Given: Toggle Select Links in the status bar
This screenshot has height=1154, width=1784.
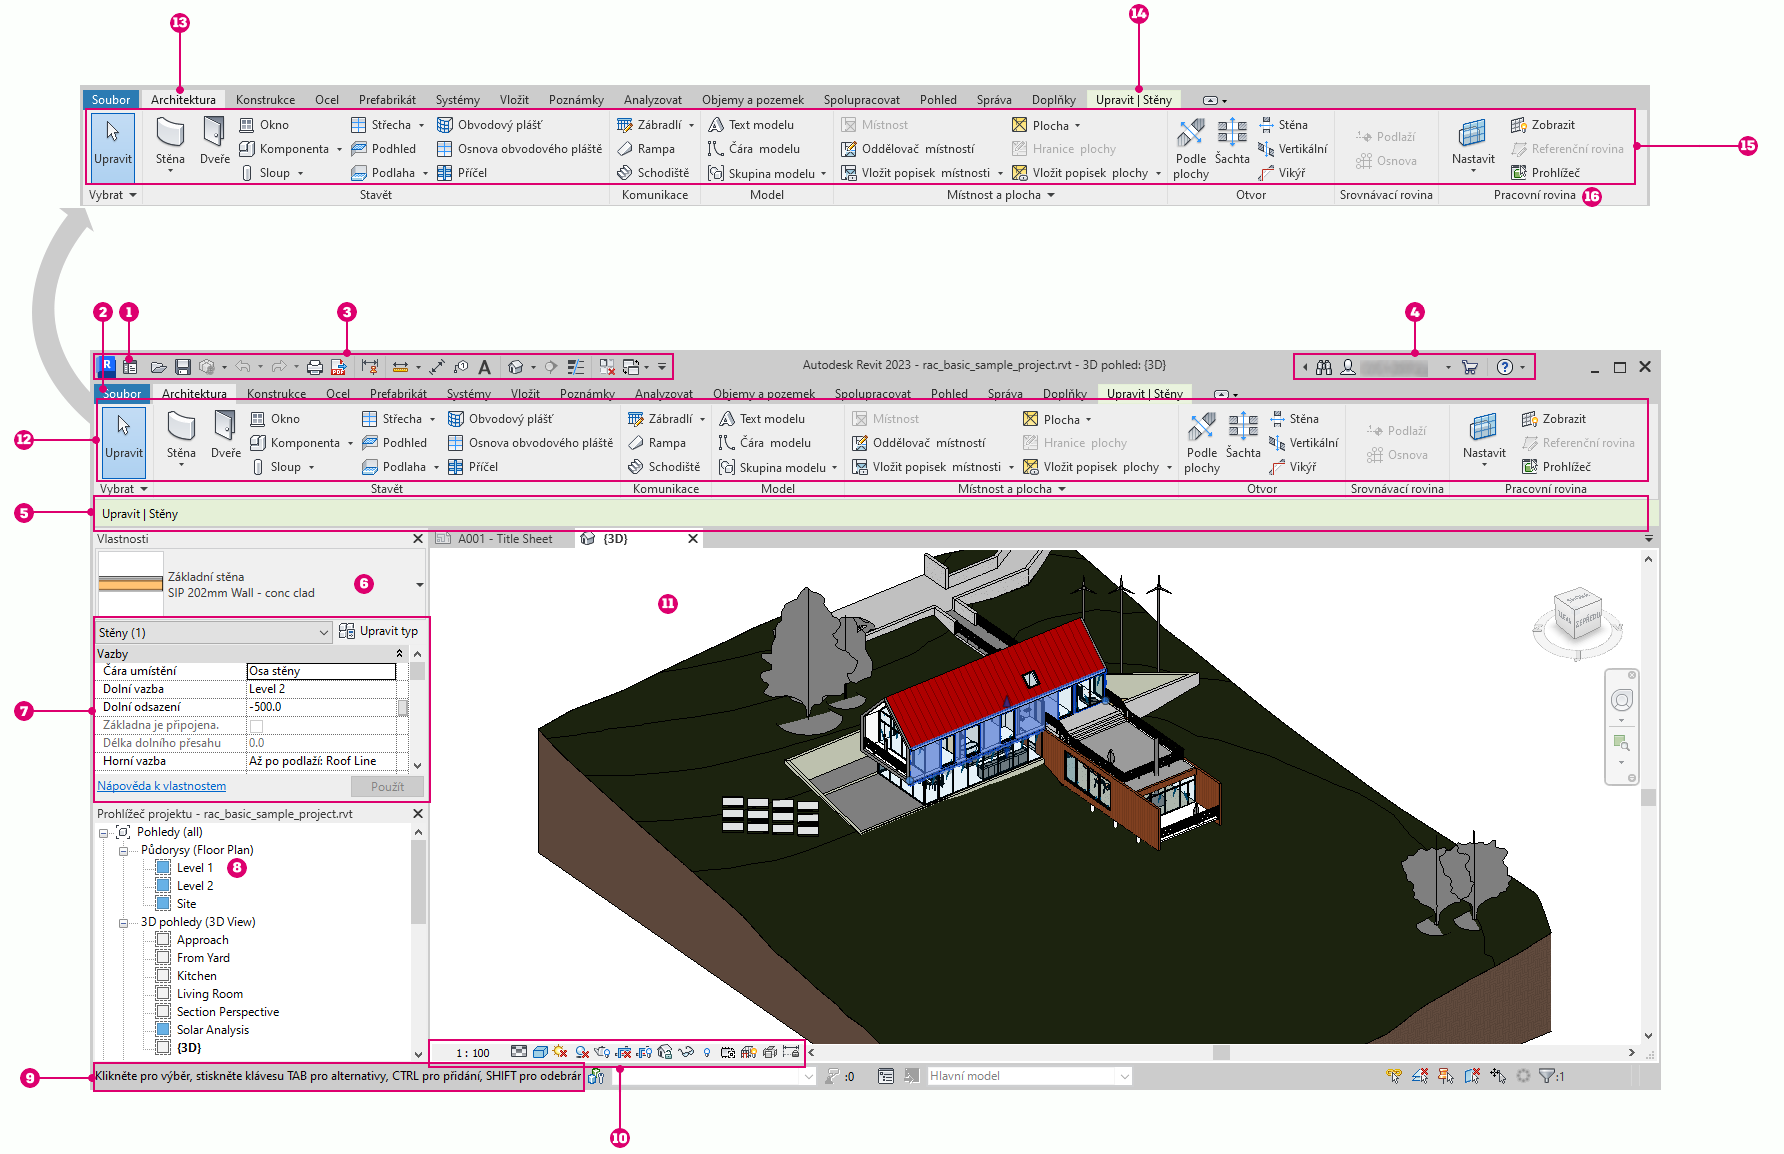Looking at the screenshot, I should [1394, 1076].
